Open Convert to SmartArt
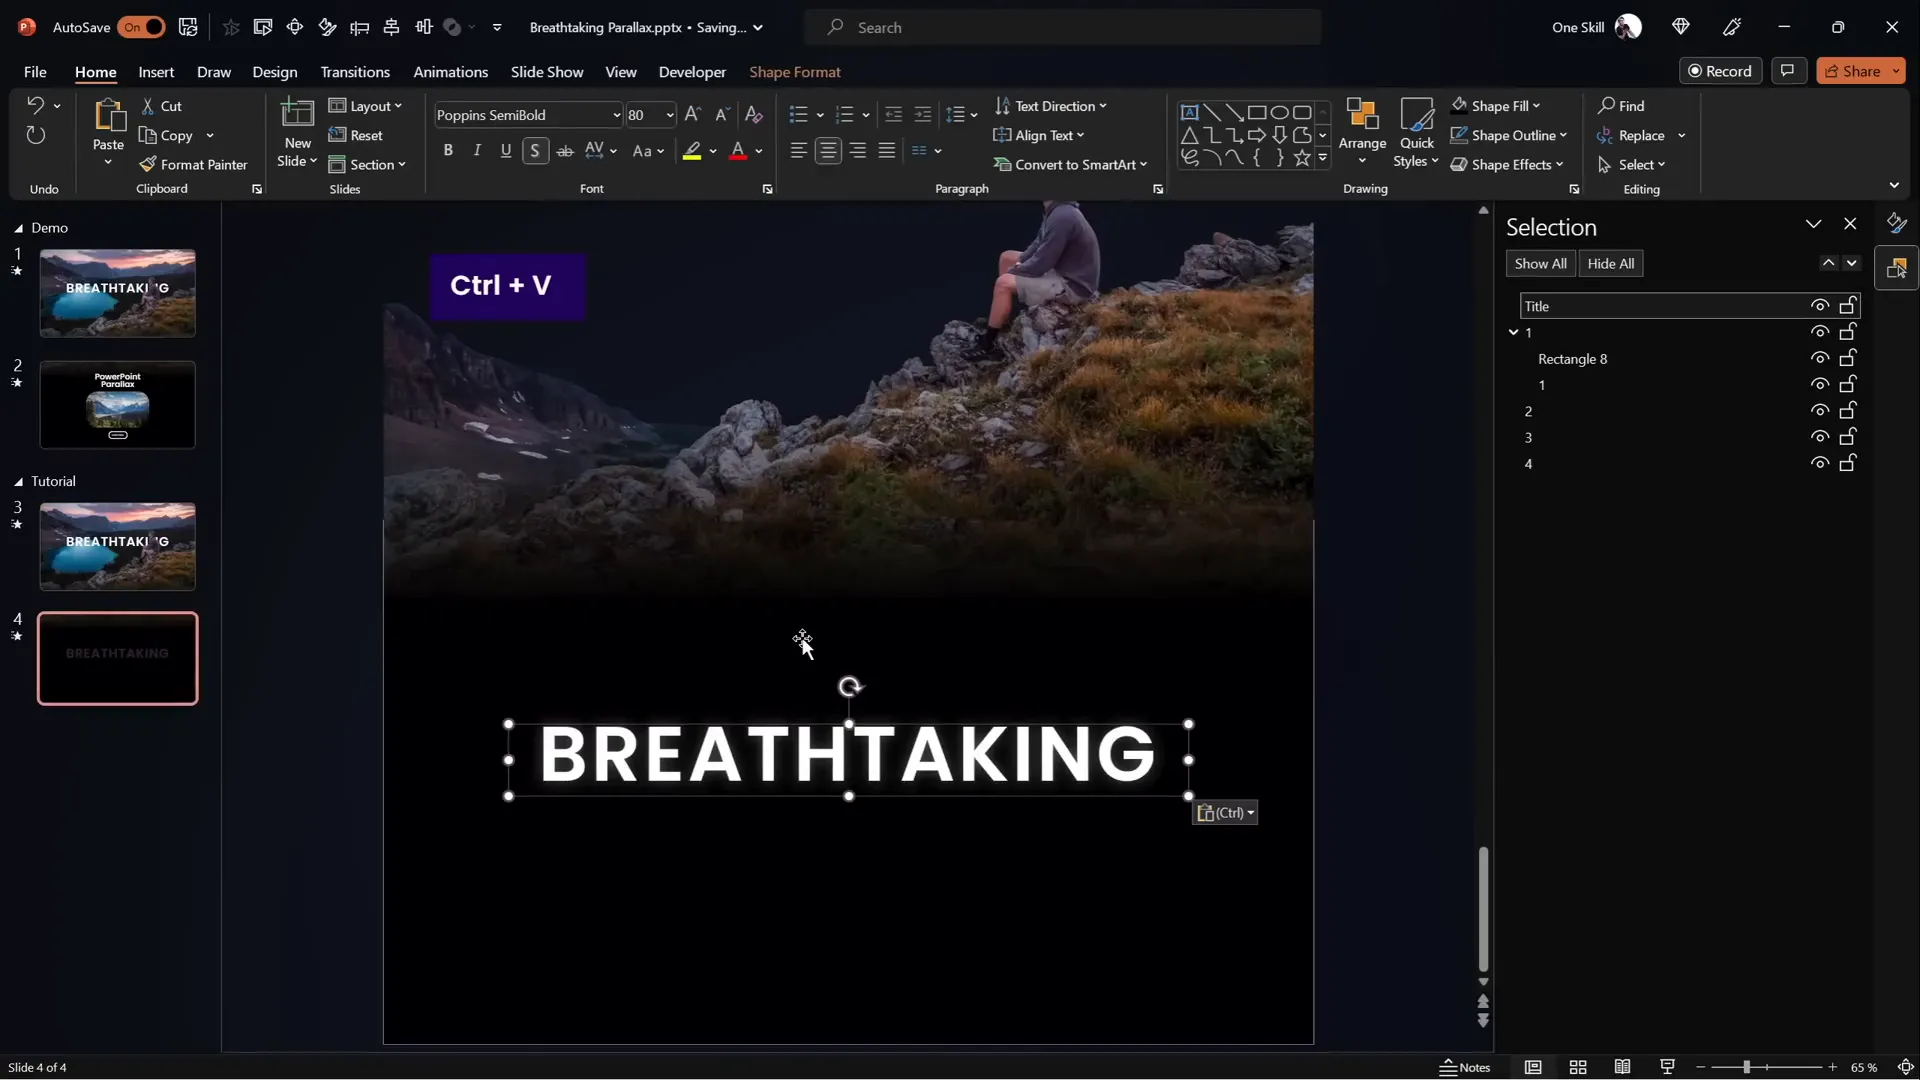This screenshot has height=1080, width=1920. click(x=1070, y=164)
